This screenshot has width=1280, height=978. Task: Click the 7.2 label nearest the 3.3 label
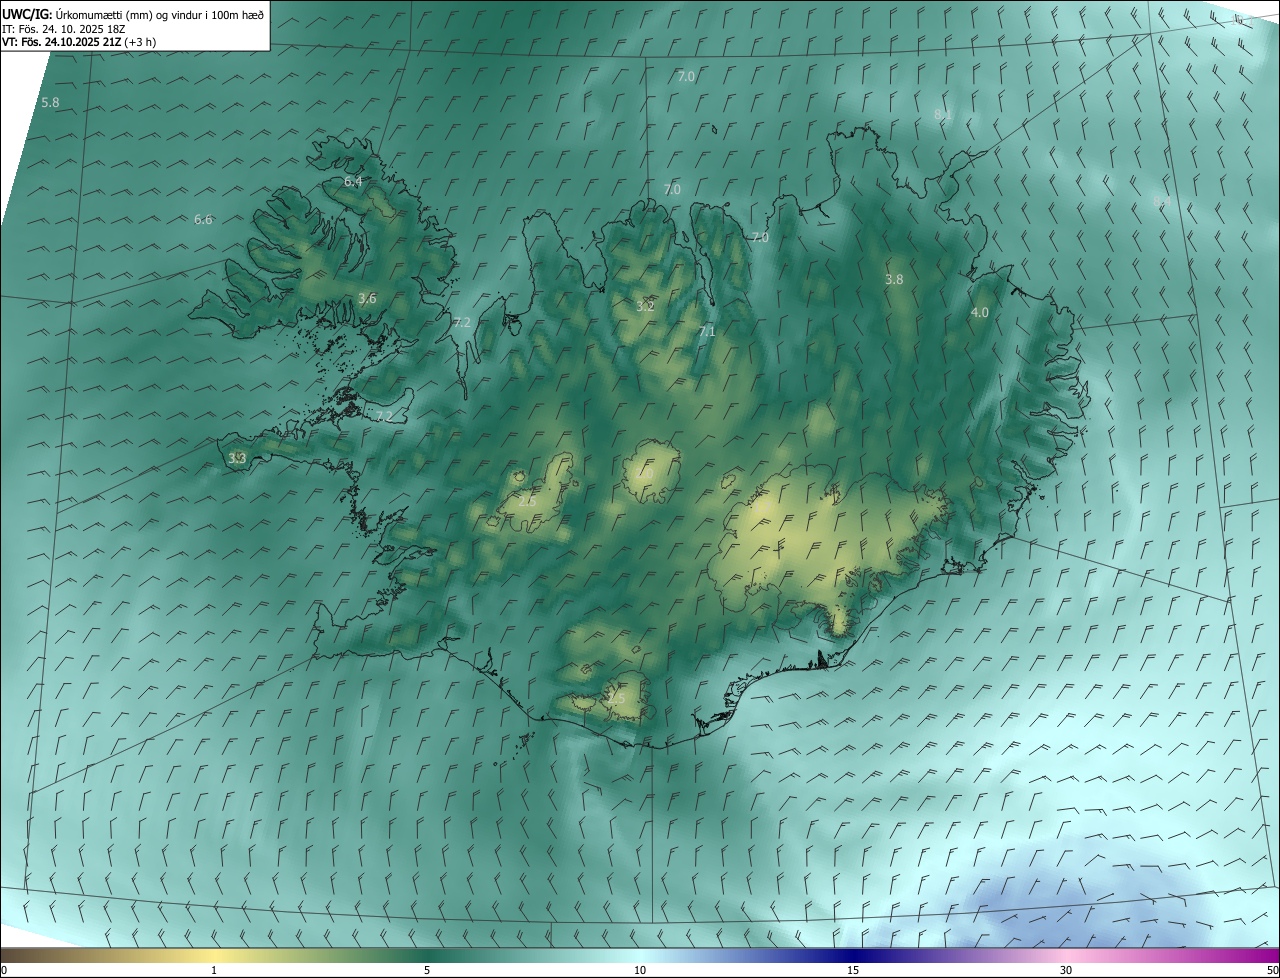(x=384, y=416)
